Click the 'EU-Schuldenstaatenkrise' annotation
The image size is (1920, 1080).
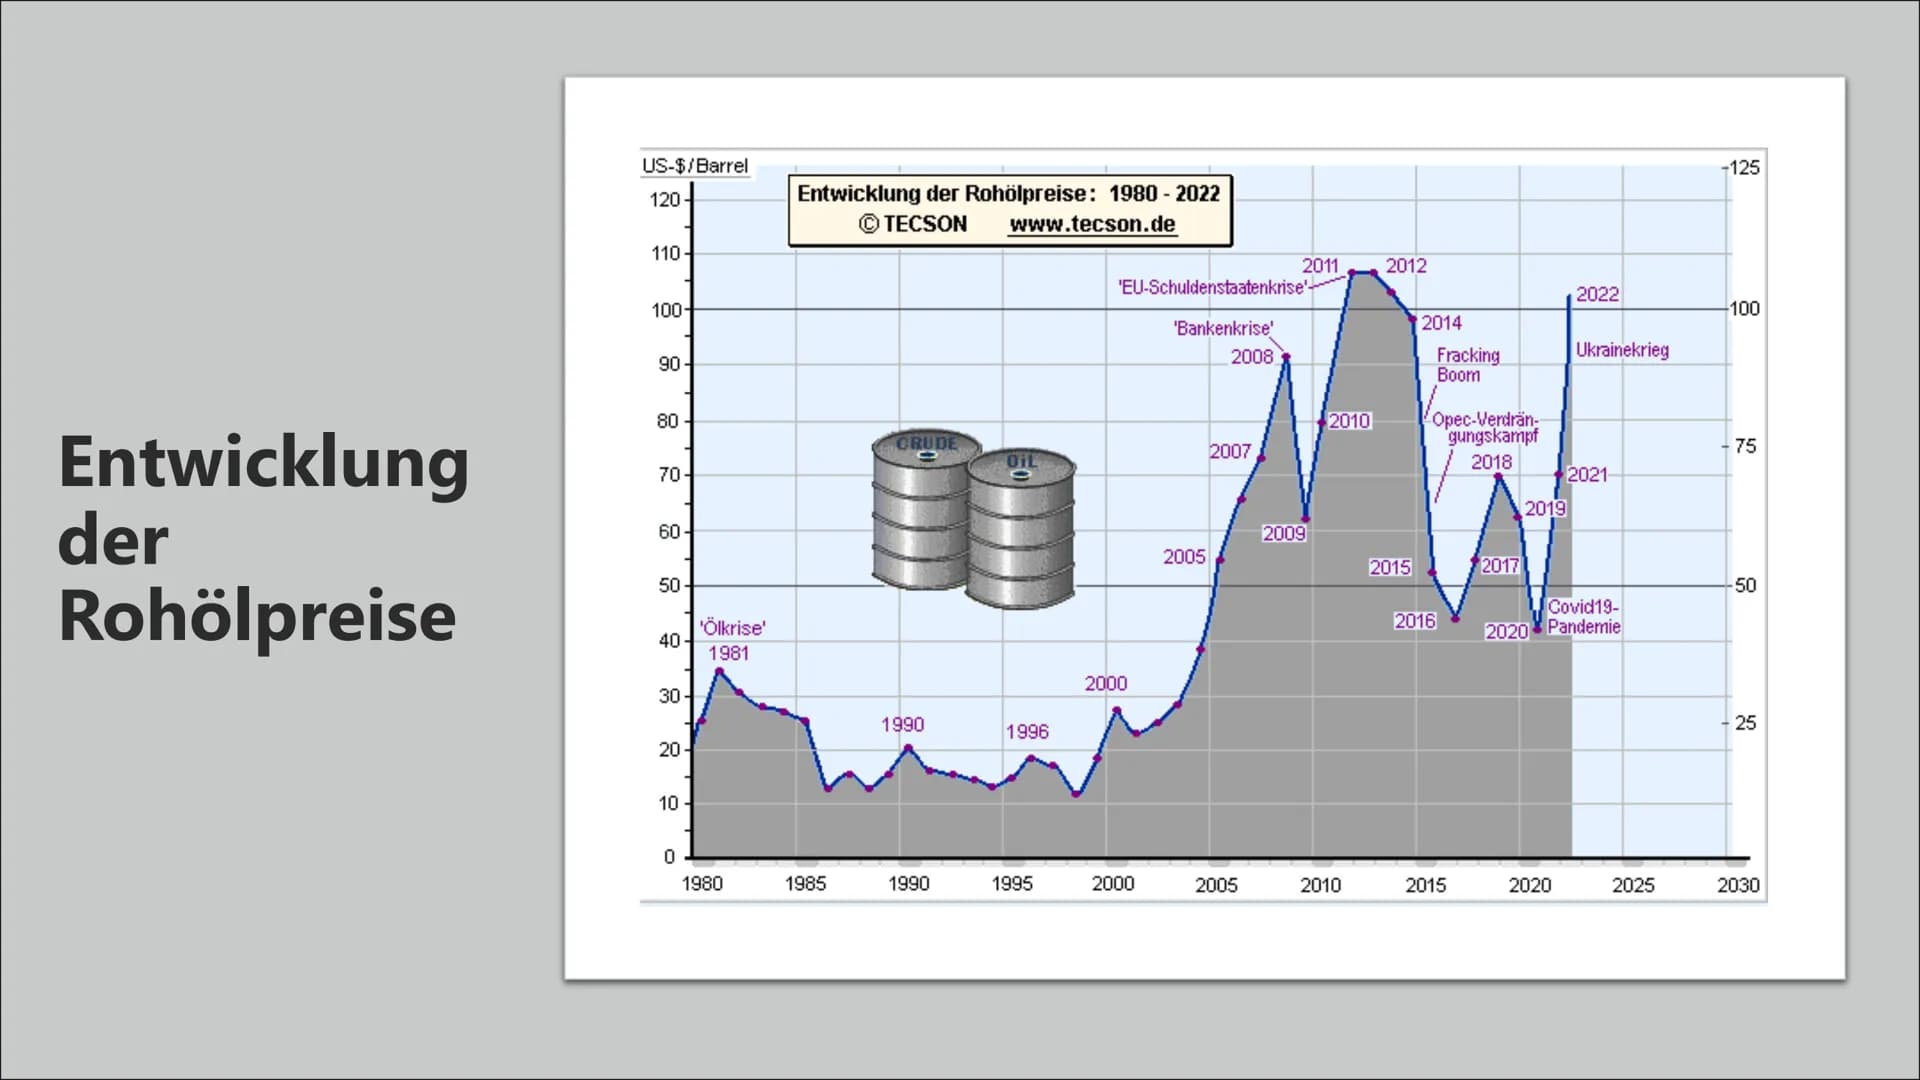click(x=1213, y=288)
